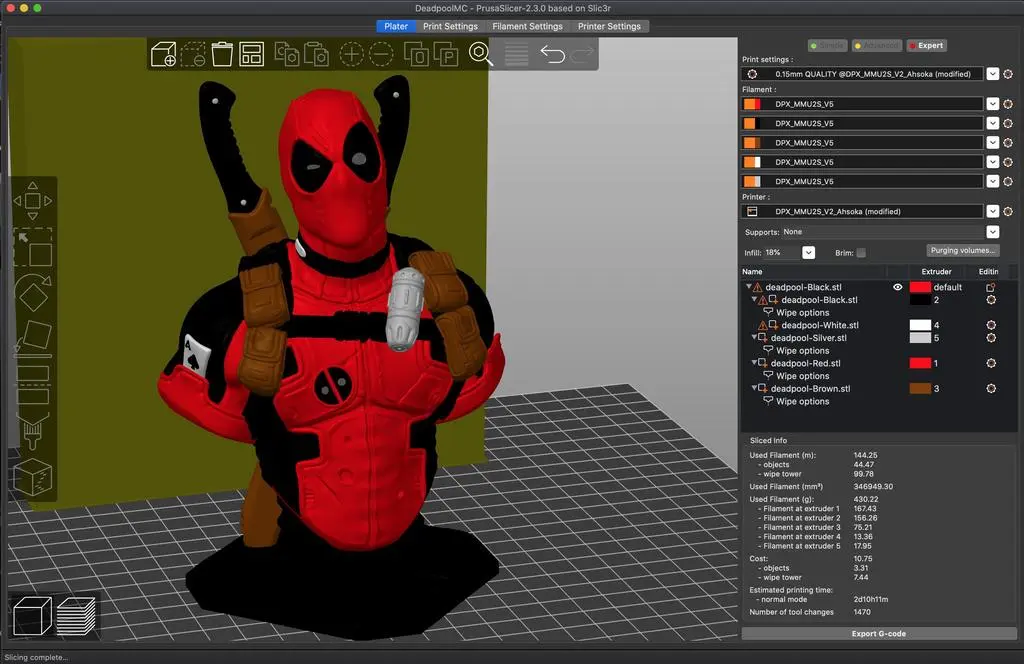
Task: Open the Search magnifier tool
Action: point(481,54)
